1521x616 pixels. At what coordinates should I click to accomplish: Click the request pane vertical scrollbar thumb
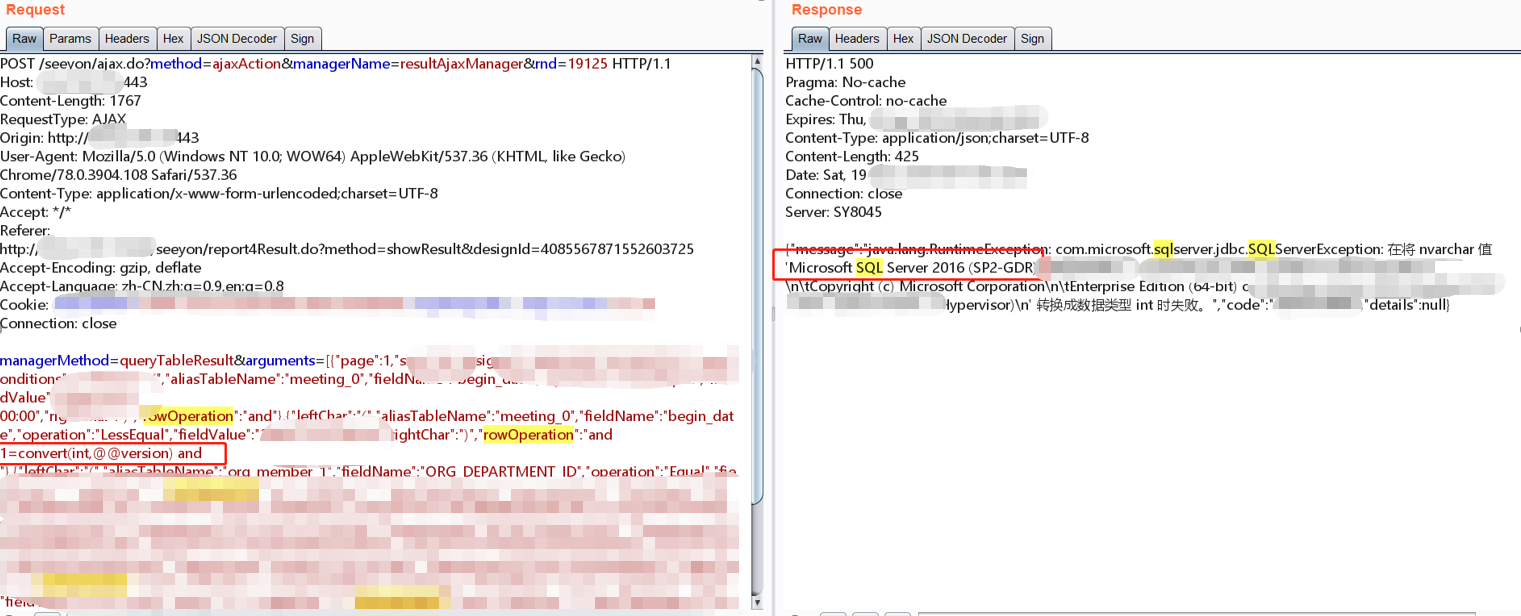757,284
